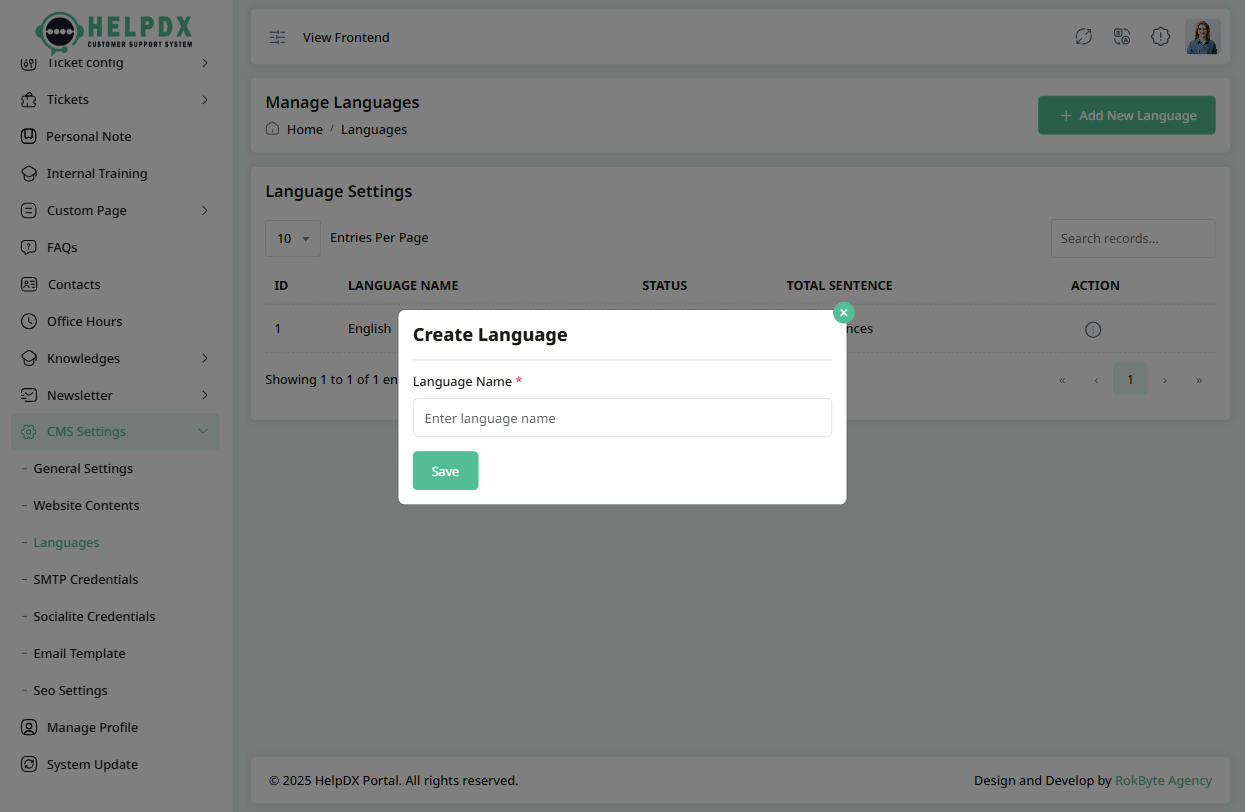
Task: Open the info action icon for English language
Action: tap(1092, 329)
